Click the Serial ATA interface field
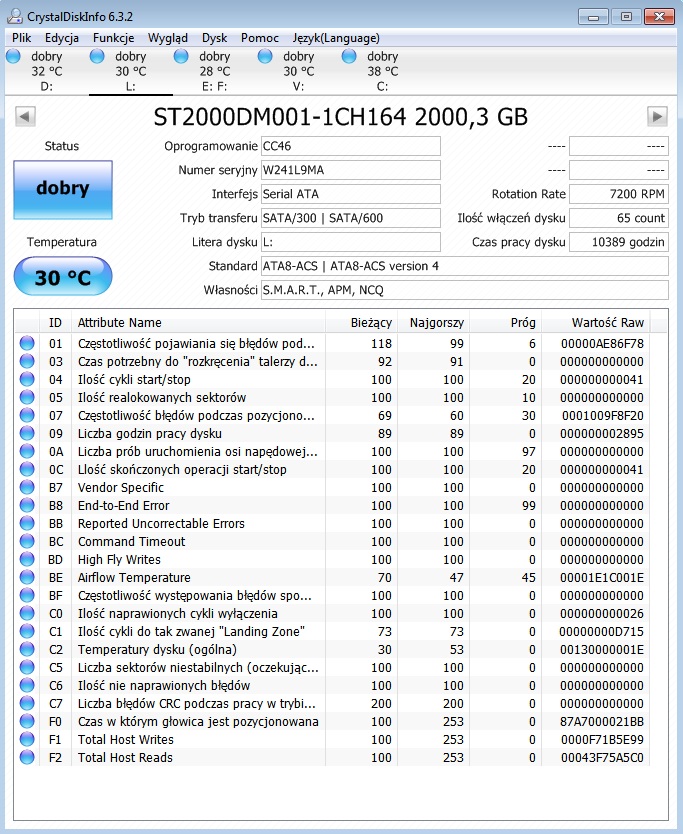The image size is (683, 834). point(351,194)
